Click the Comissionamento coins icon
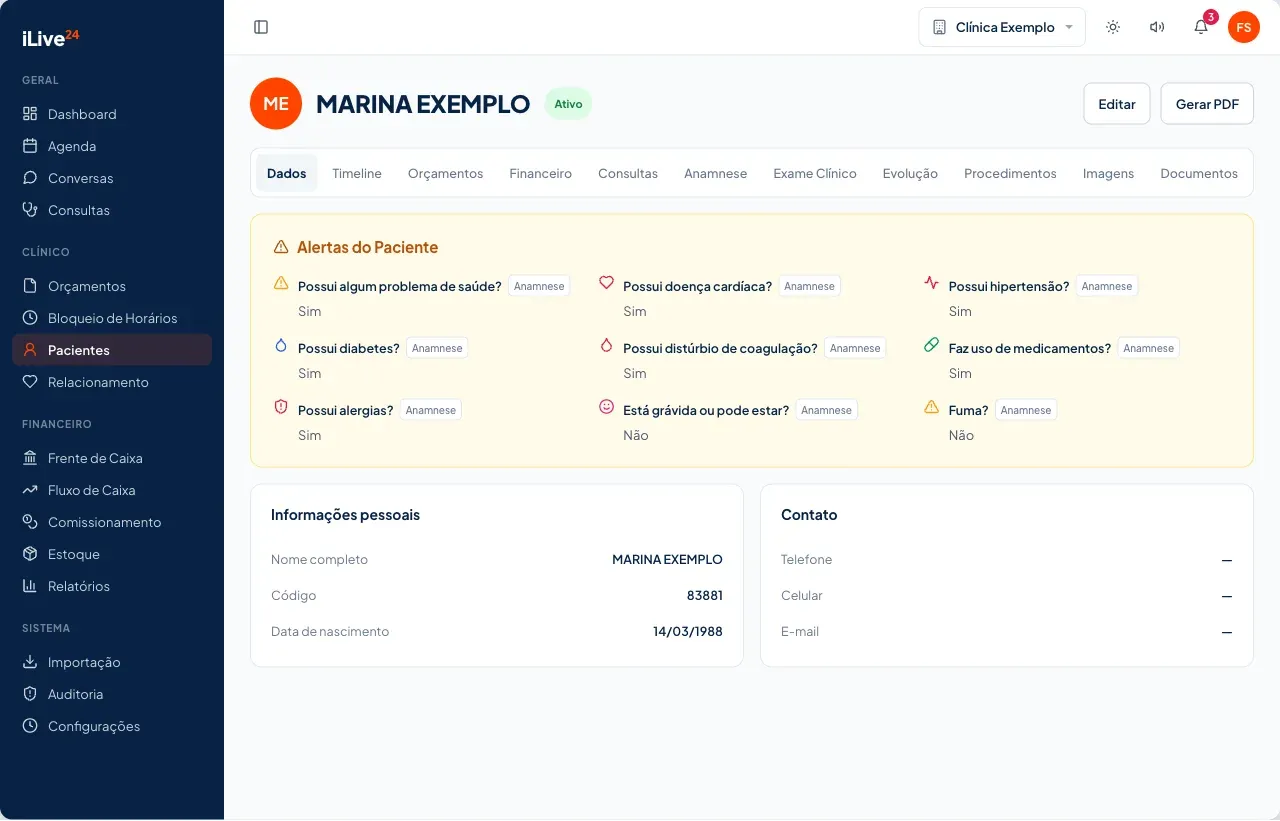1280x821 pixels. click(x=30, y=522)
